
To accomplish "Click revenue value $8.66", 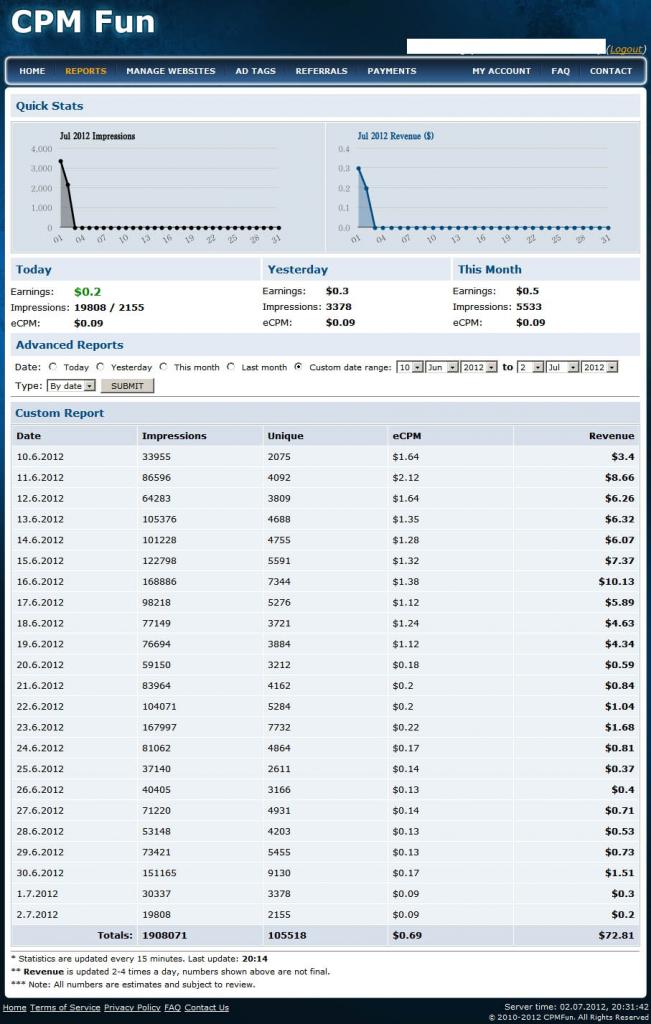I will [619, 477].
